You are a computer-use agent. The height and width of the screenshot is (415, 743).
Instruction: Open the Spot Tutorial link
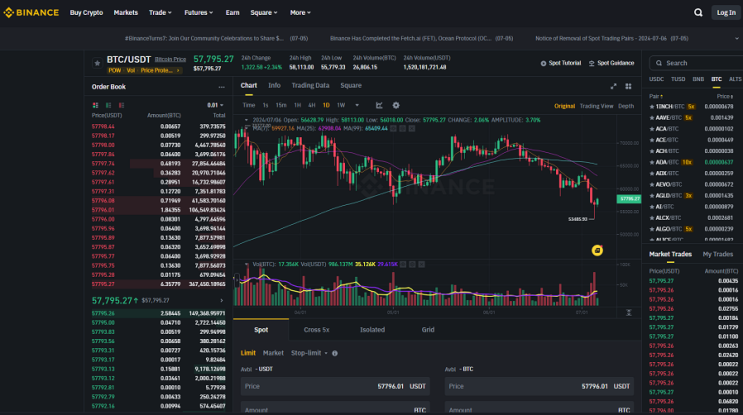point(561,63)
